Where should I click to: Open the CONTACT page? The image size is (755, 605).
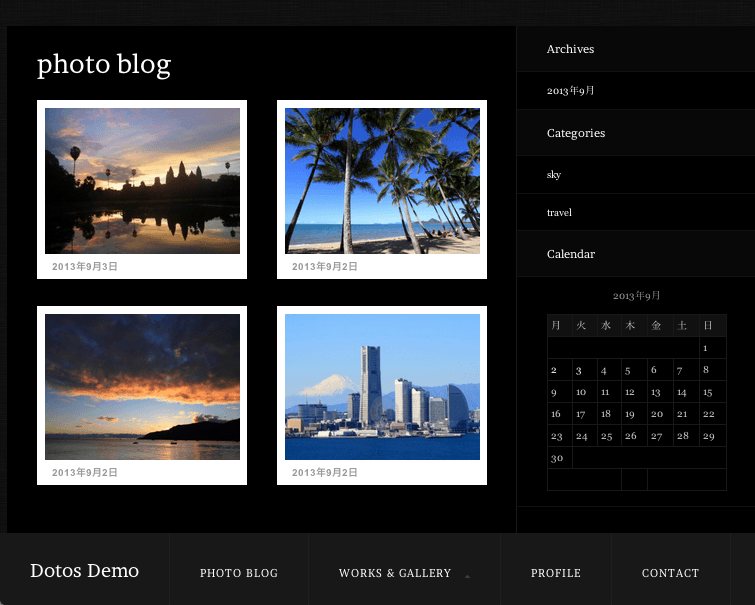(670, 573)
